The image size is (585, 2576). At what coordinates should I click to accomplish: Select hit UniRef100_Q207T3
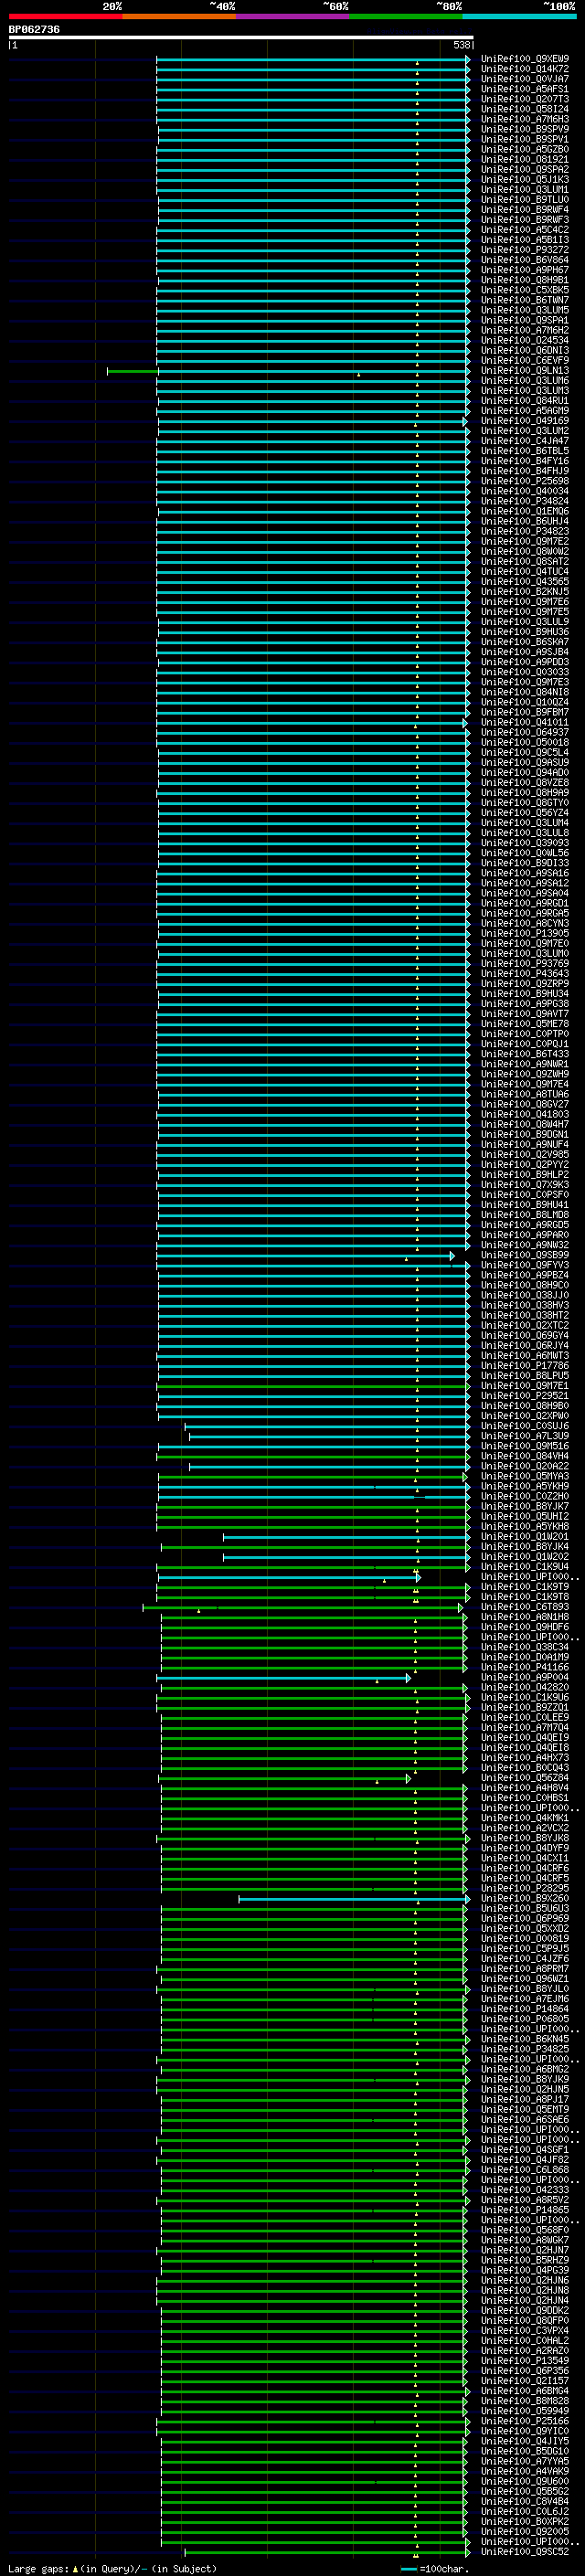tap(525, 99)
